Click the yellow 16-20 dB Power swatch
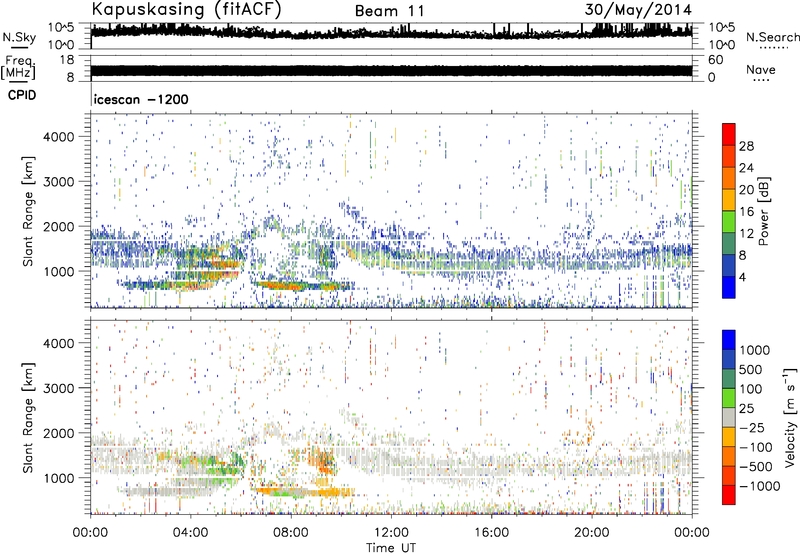The image size is (800, 554). pyautogui.click(x=729, y=199)
